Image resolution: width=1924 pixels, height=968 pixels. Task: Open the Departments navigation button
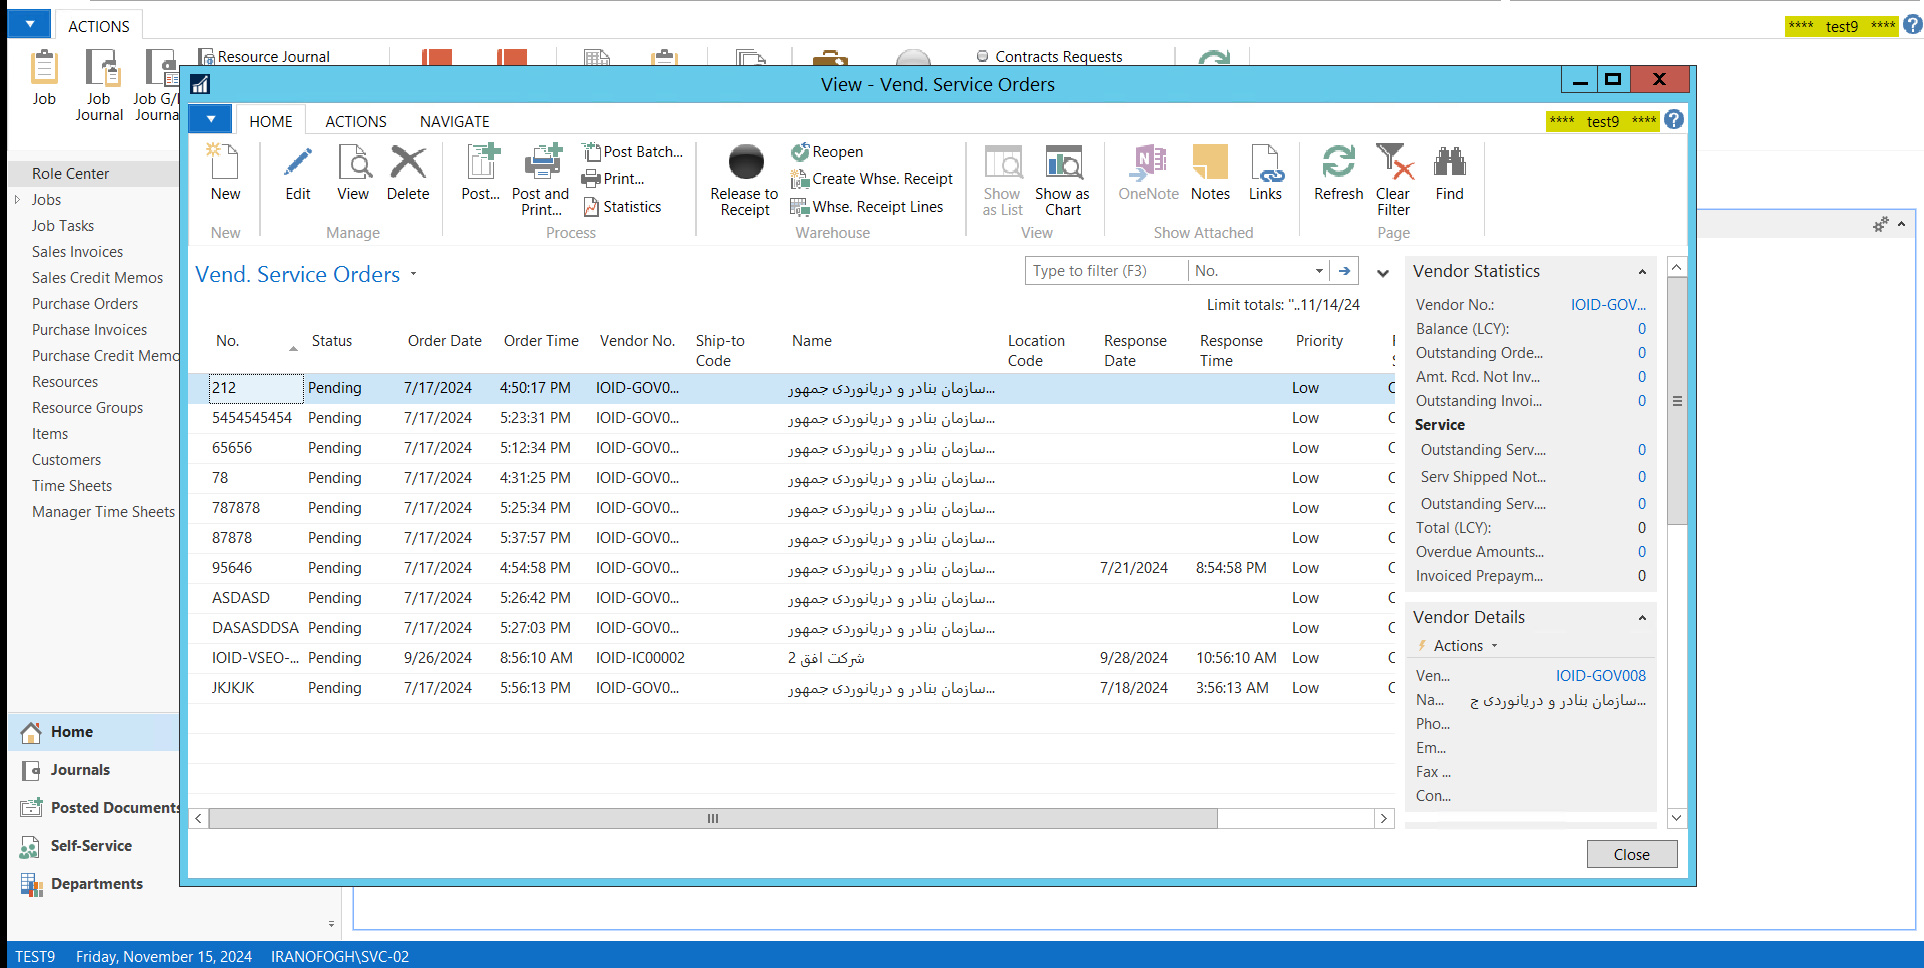coord(94,884)
